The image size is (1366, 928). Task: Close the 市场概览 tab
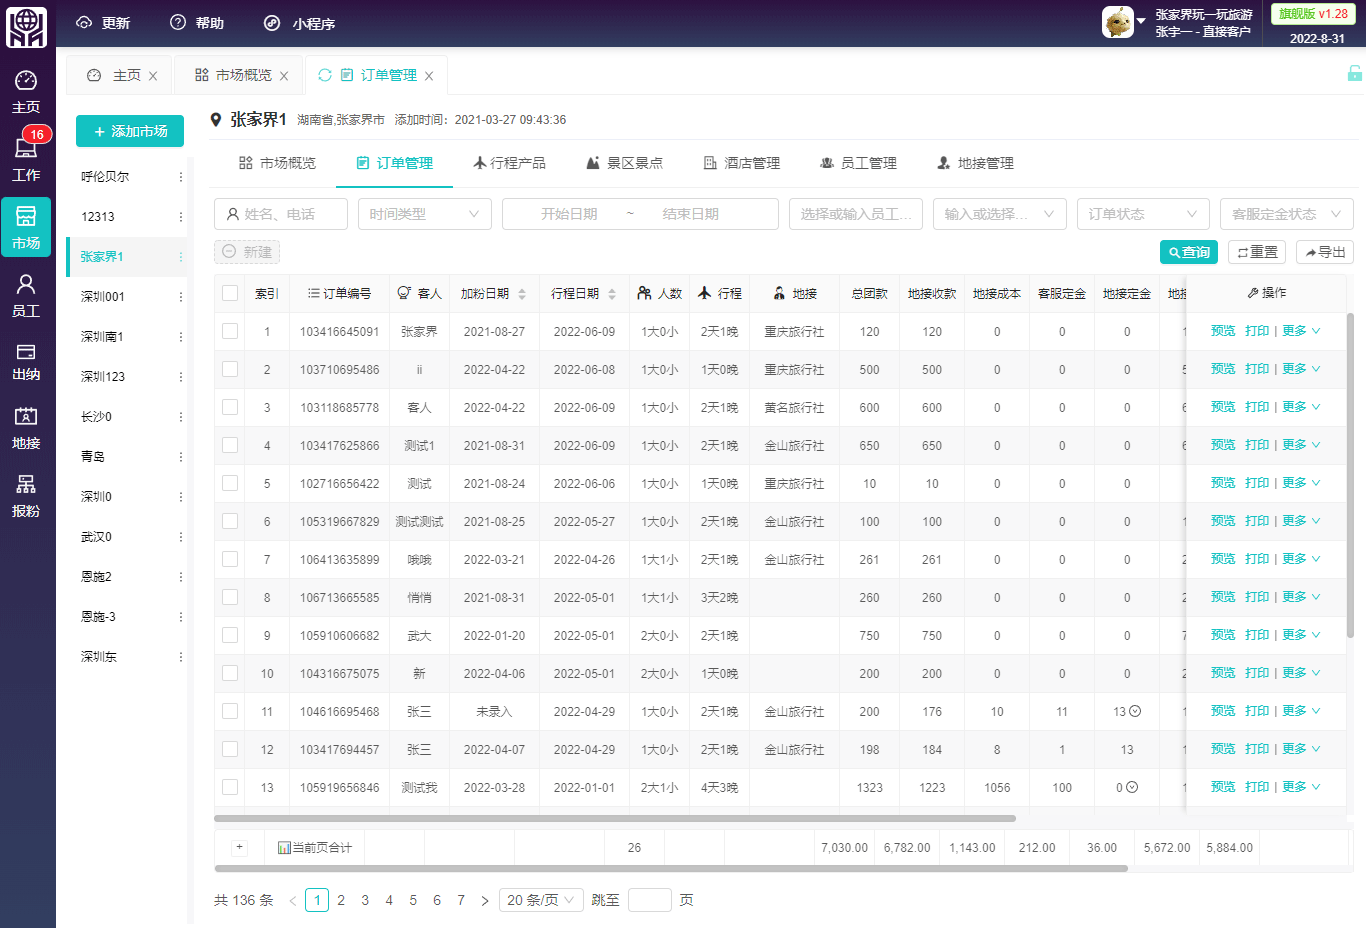pyautogui.click(x=284, y=76)
